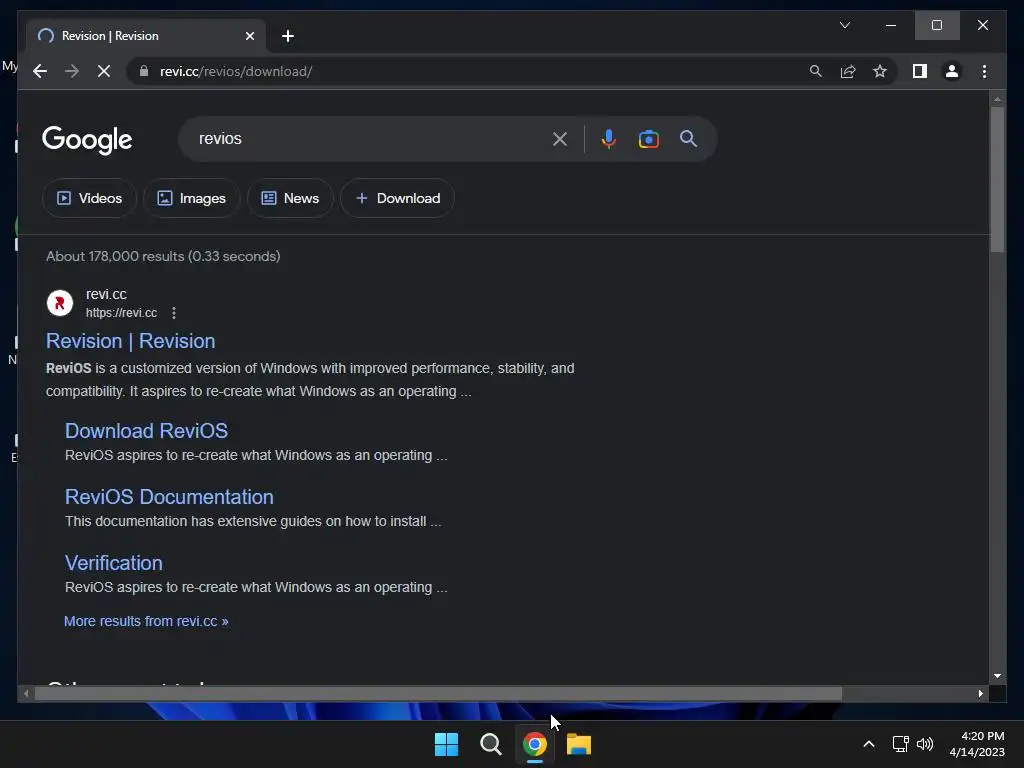Screen dimensions: 1024x768
Task: Open network status in tray
Action: (x=901, y=744)
